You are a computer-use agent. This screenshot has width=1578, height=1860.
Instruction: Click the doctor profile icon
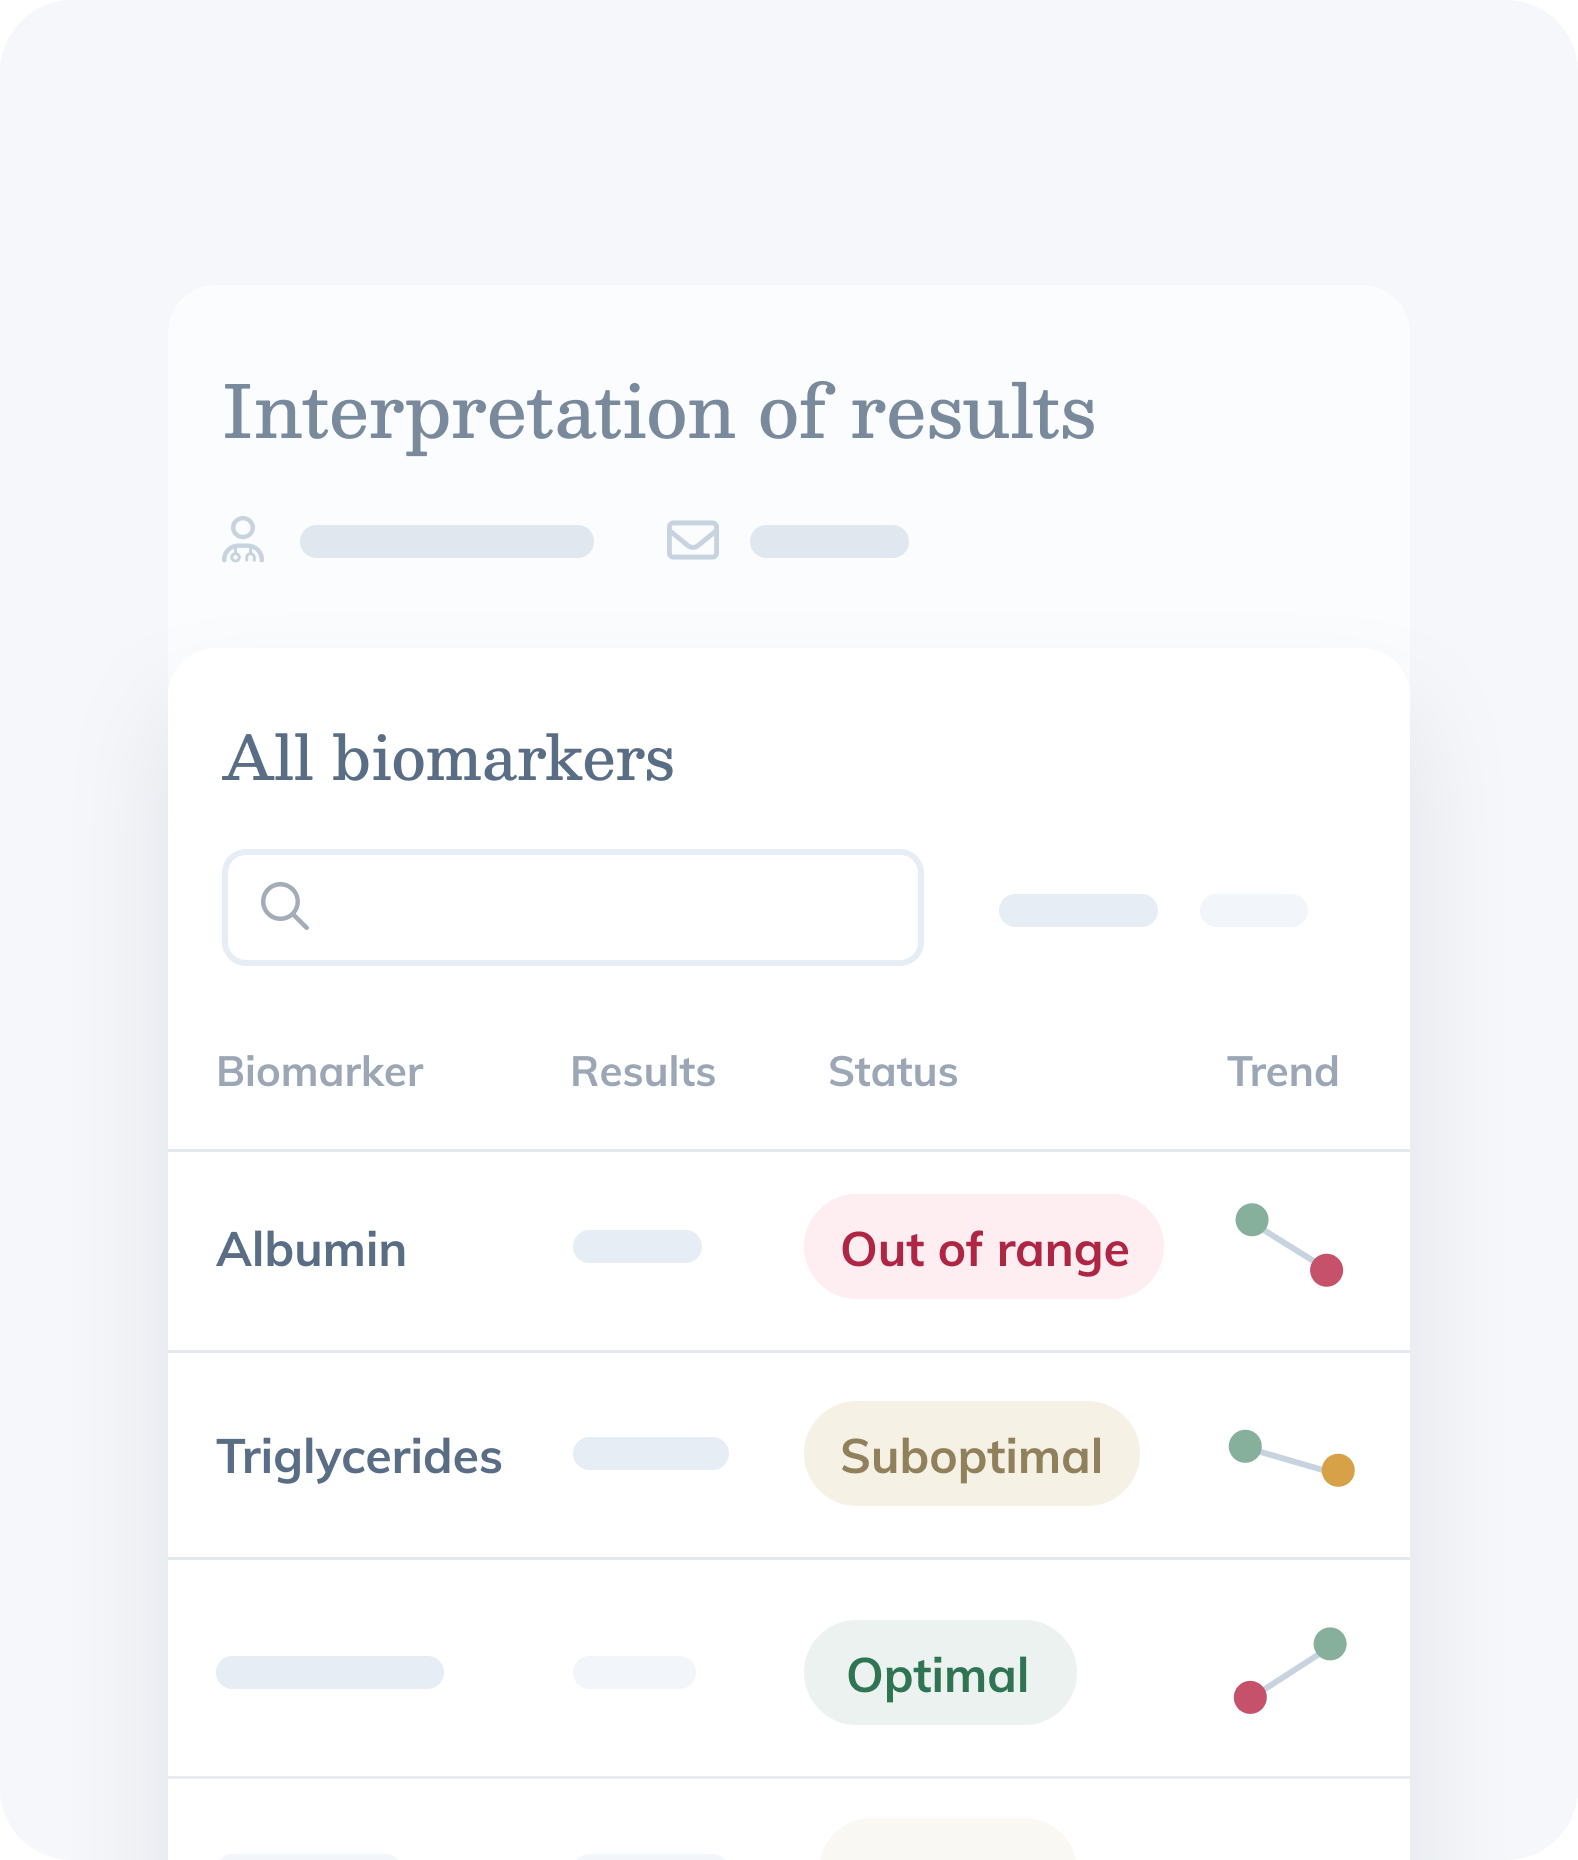coord(243,540)
